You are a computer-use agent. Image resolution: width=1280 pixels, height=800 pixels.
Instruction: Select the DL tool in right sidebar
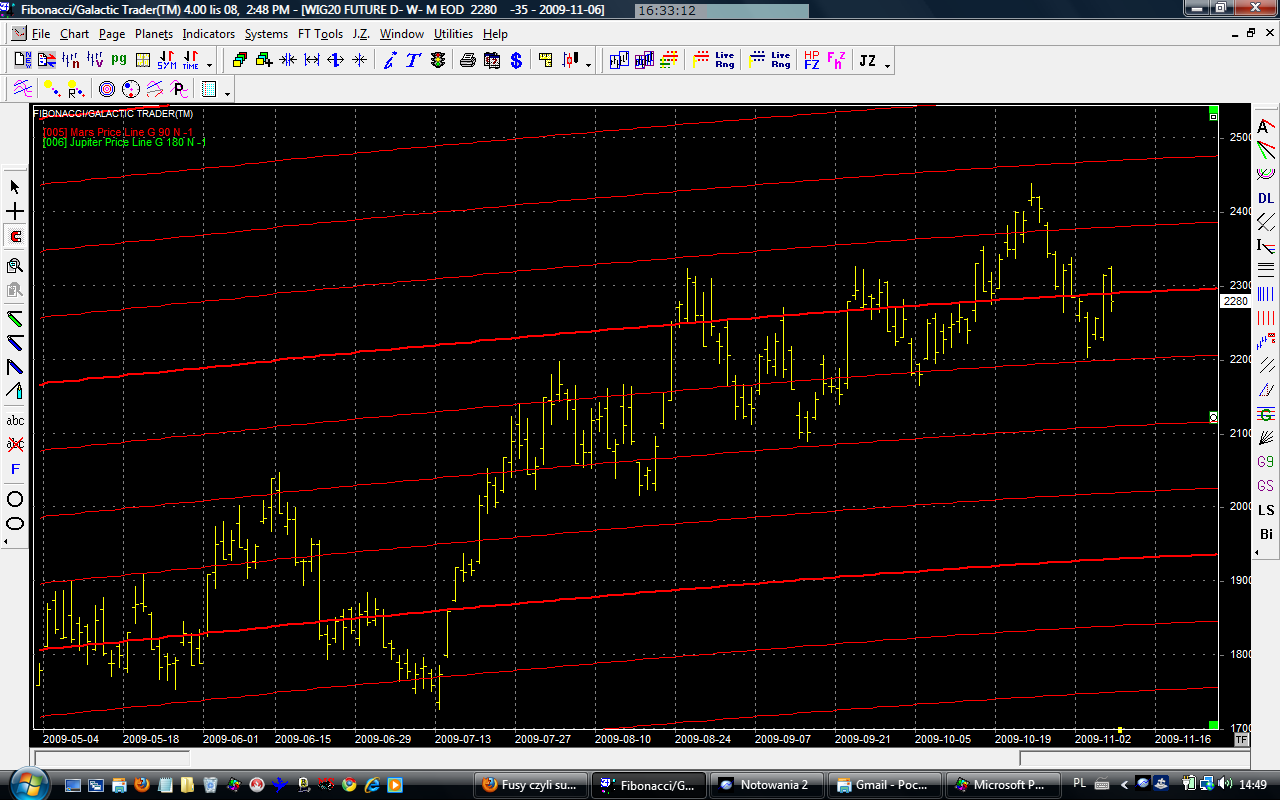click(x=1266, y=198)
